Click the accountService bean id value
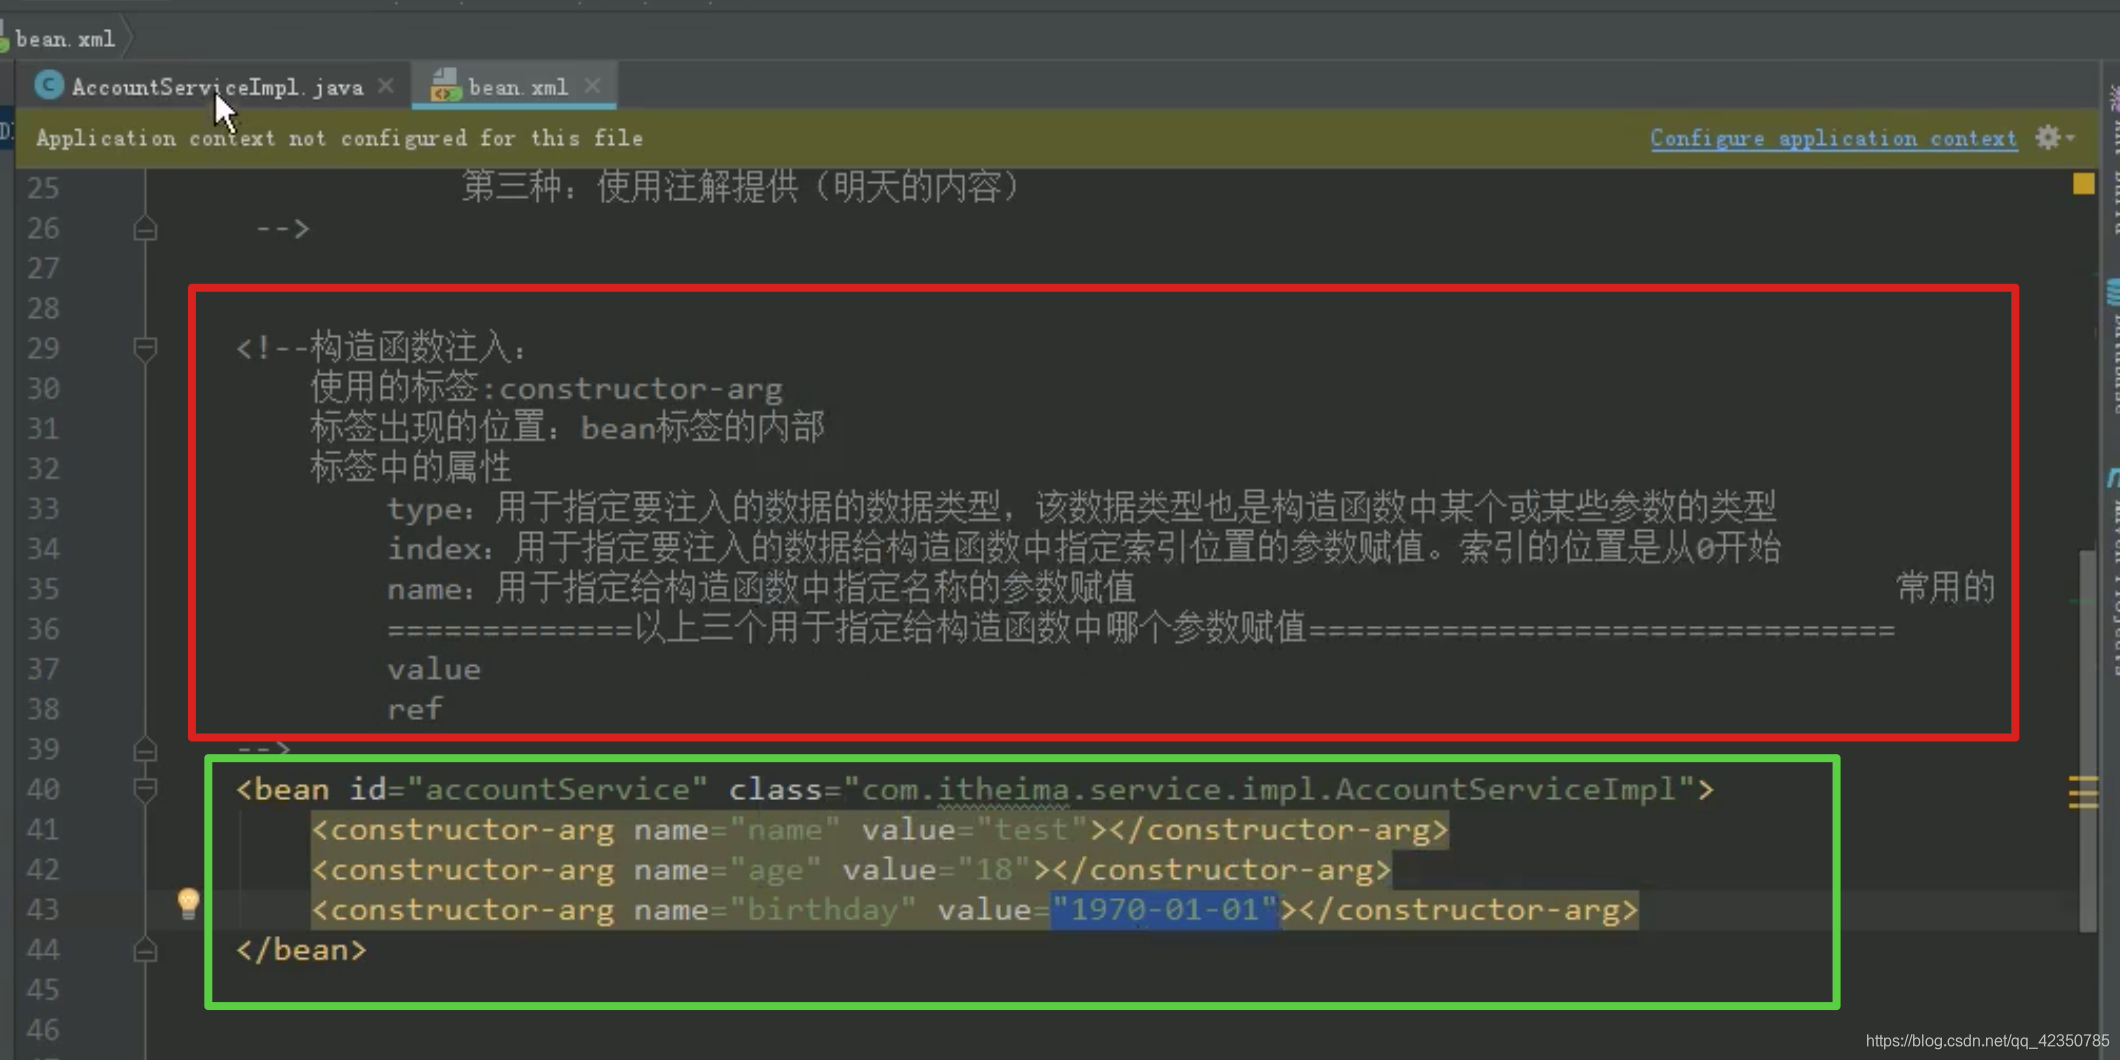 (557, 790)
